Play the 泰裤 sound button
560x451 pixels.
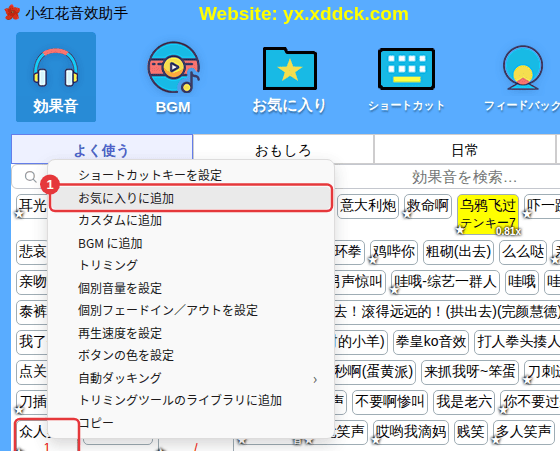point(32,312)
